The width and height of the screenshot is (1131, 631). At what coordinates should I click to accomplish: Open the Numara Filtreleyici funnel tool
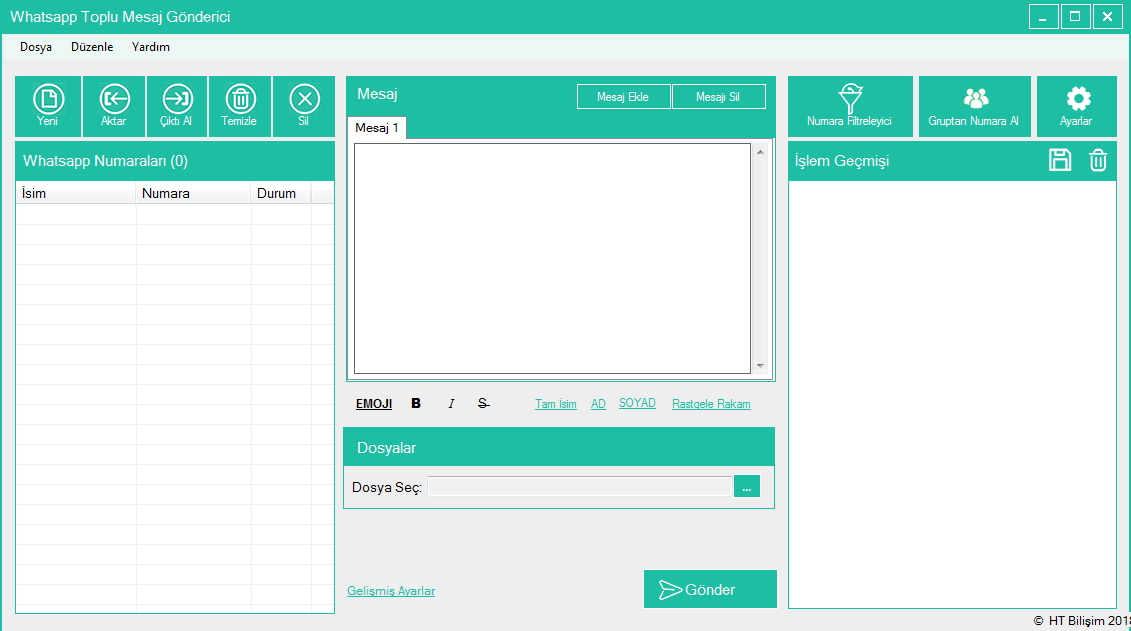[x=850, y=106]
